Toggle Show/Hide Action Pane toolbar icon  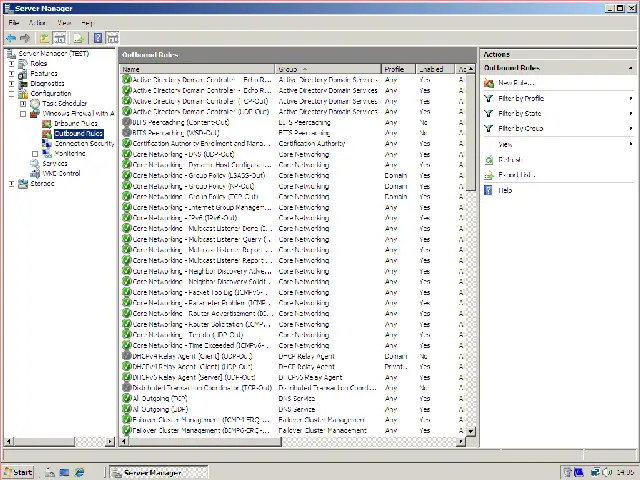click(x=112, y=38)
